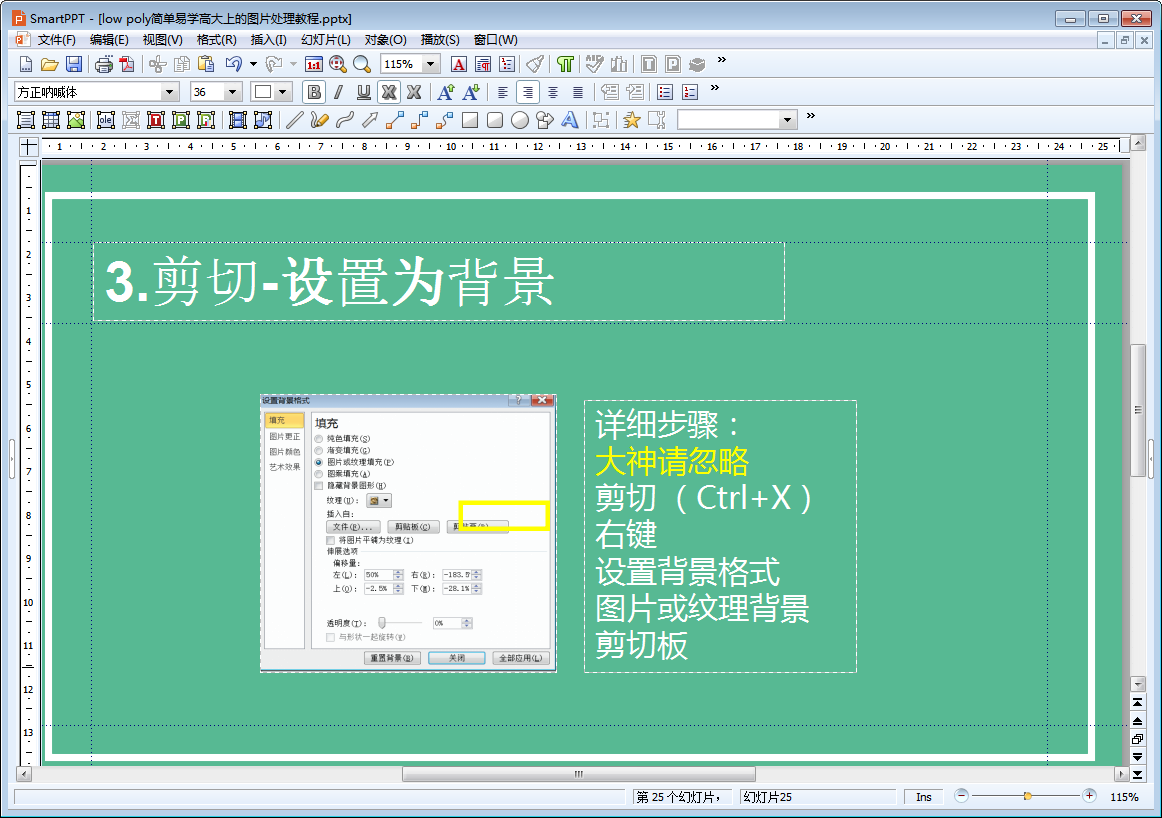The height and width of the screenshot is (818, 1162).
Task: Print the document using printer icon
Action: point(104,64)
